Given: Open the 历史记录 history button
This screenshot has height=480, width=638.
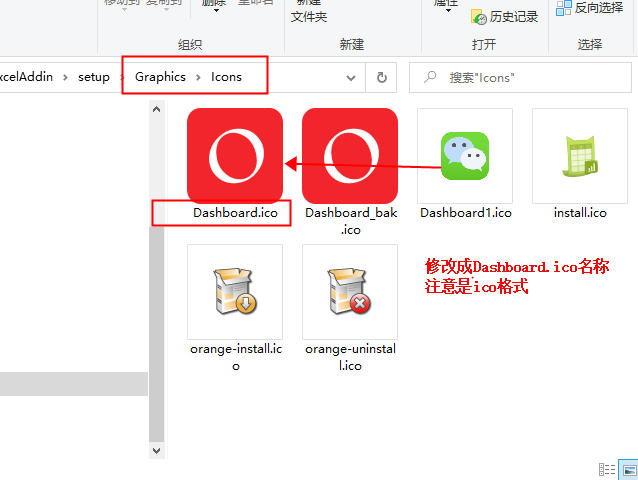Looking at the screenshot, I should point(505,17).
